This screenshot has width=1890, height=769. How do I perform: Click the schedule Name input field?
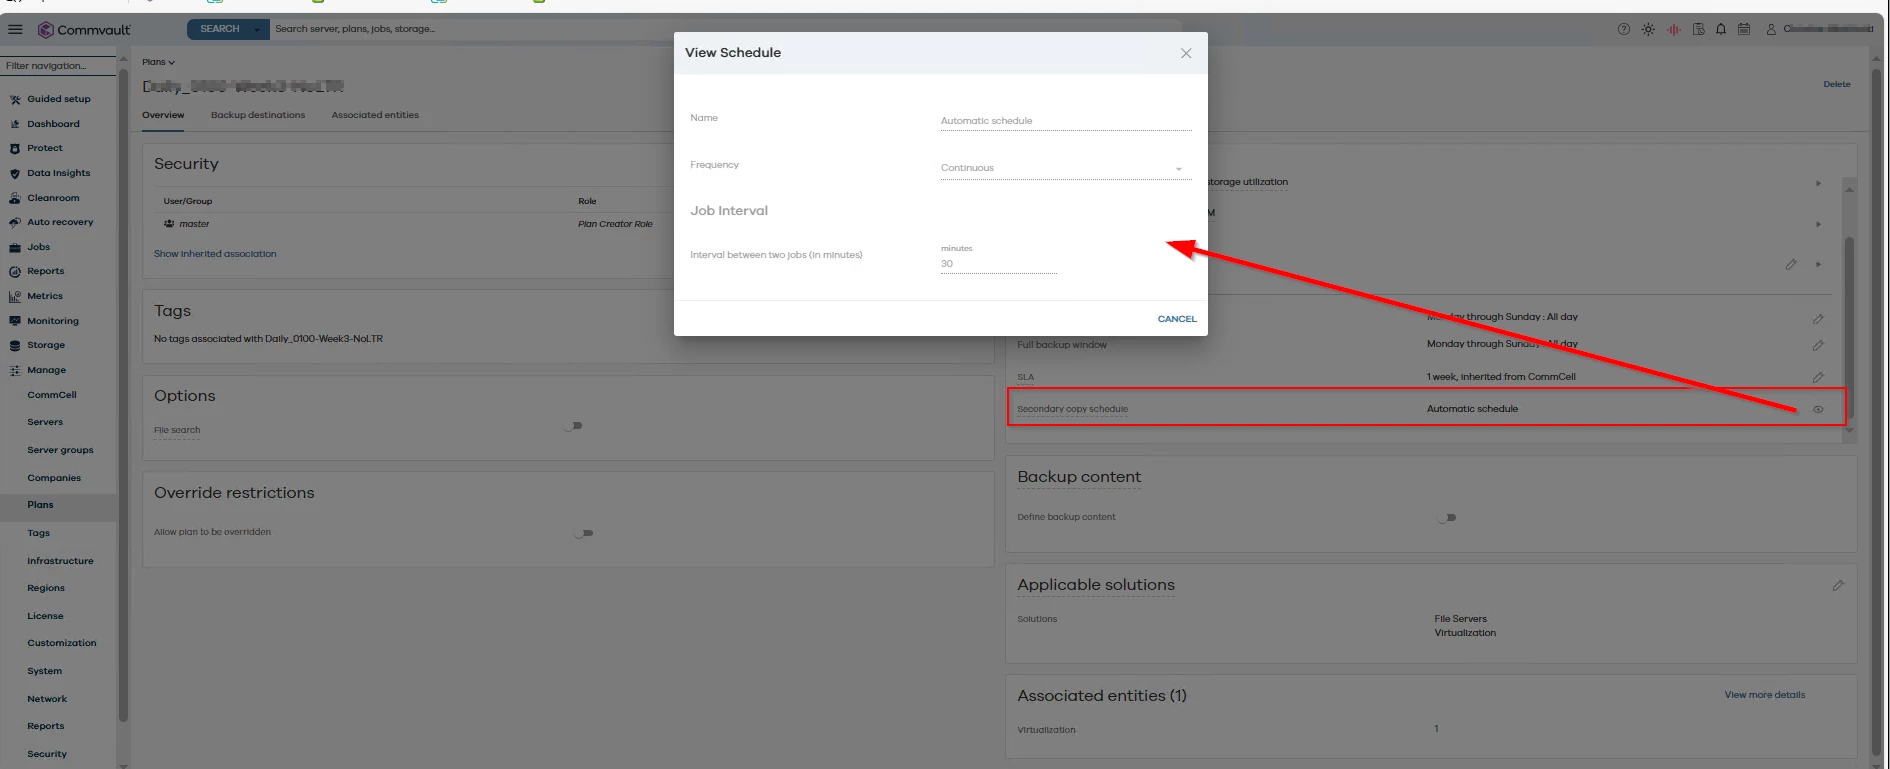click(x=1066, y=121)
